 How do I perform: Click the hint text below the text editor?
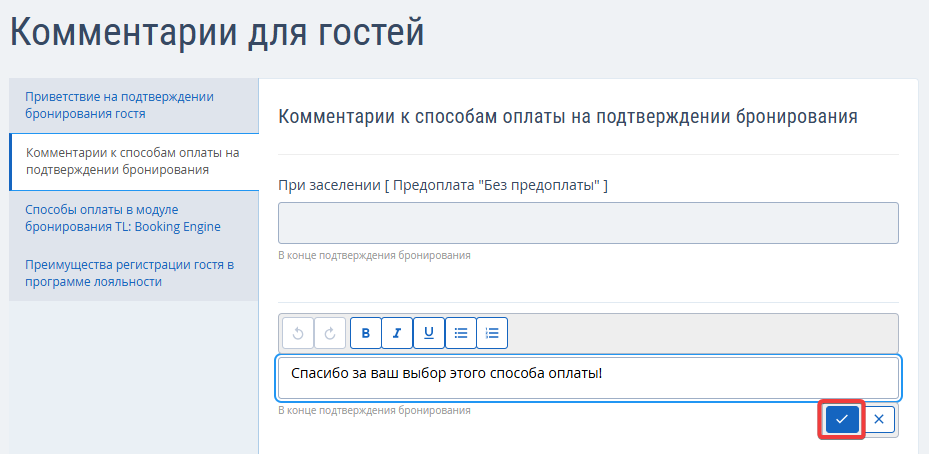pyautogui.click(x=374, y=411)
